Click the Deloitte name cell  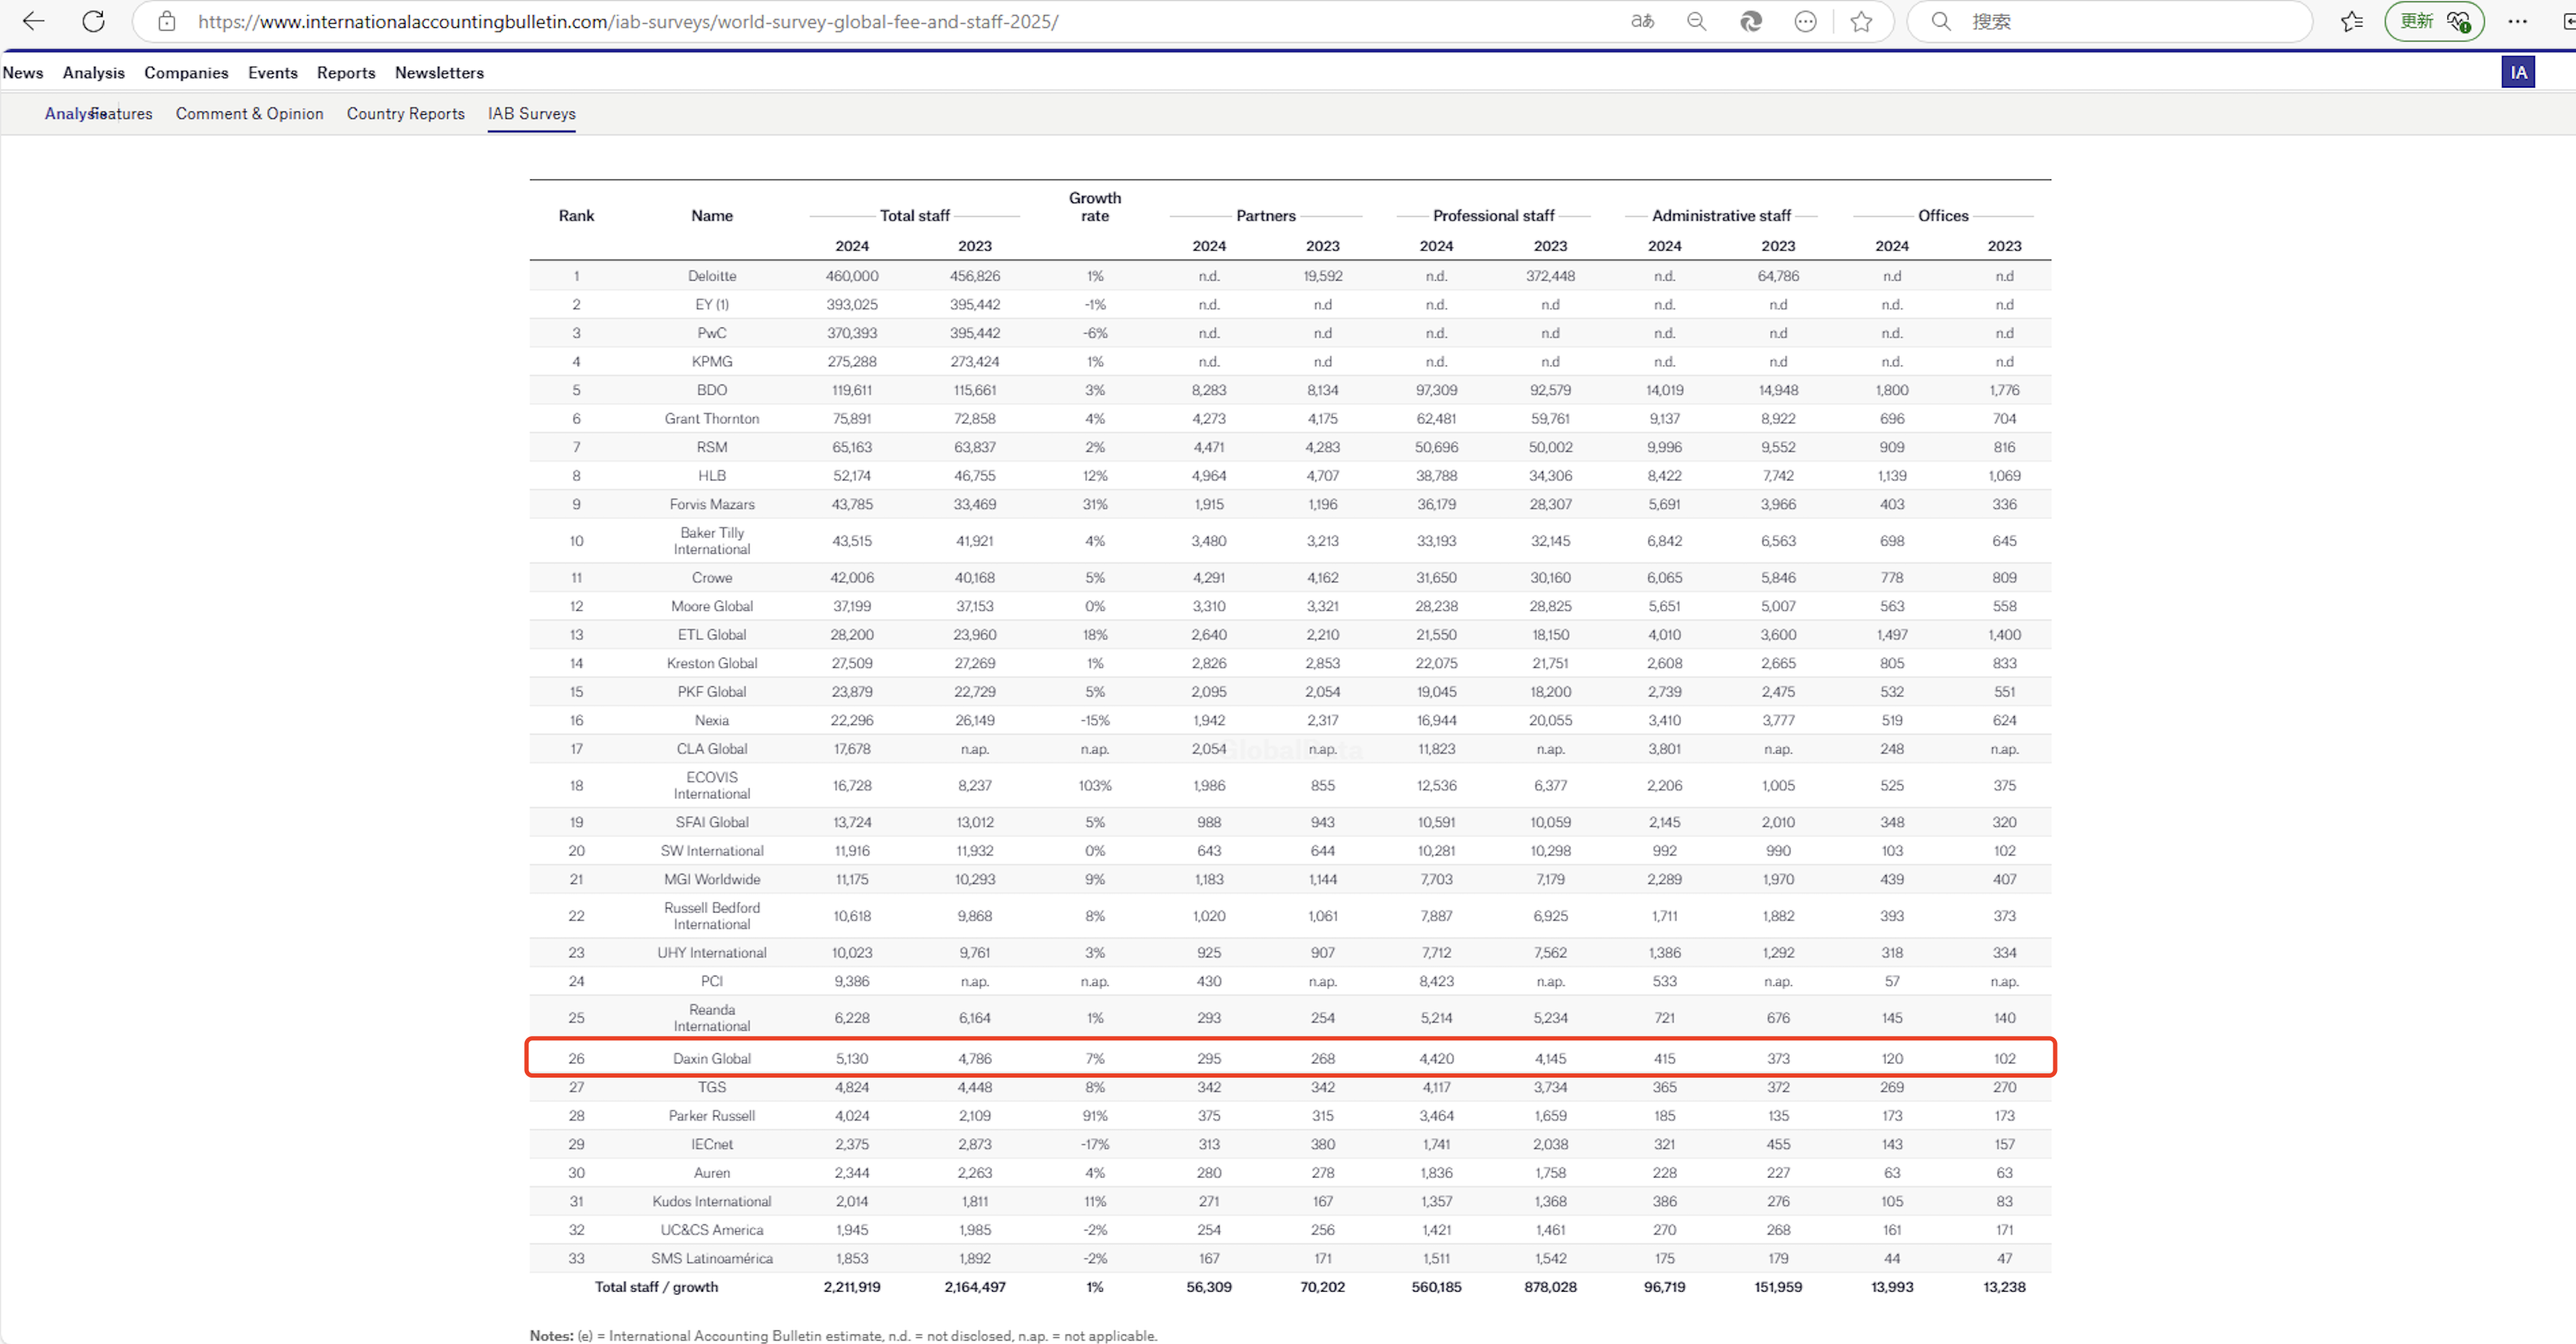click(x=712, y=276)
